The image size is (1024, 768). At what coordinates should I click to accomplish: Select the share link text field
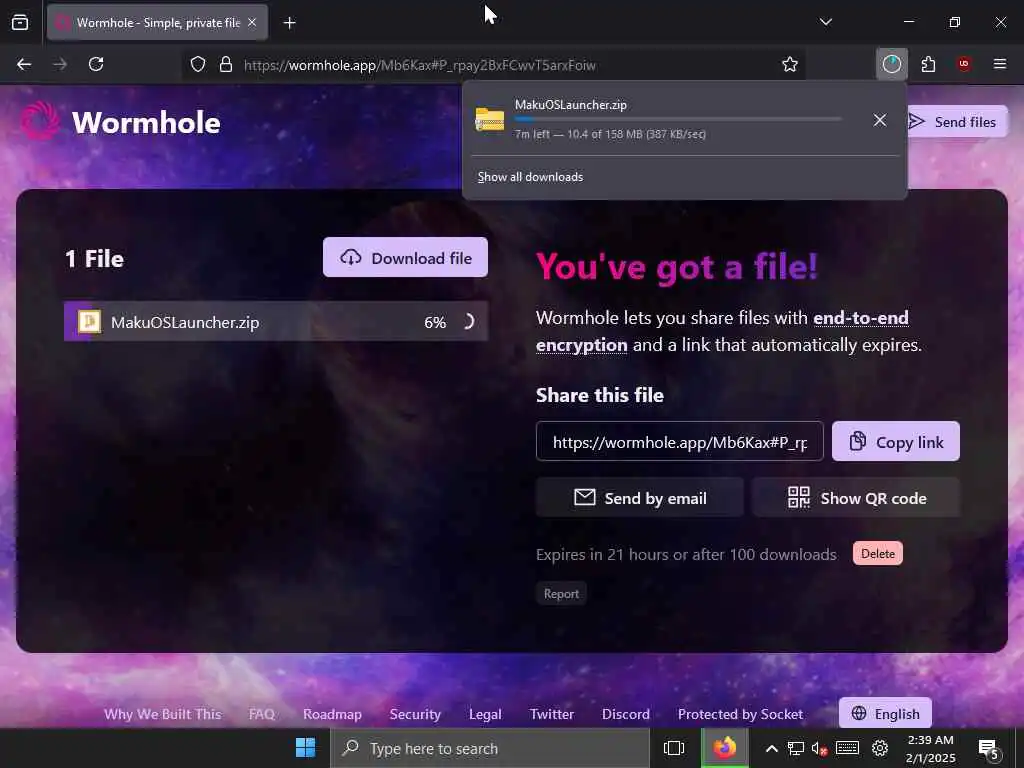click(x=679, y=441)
